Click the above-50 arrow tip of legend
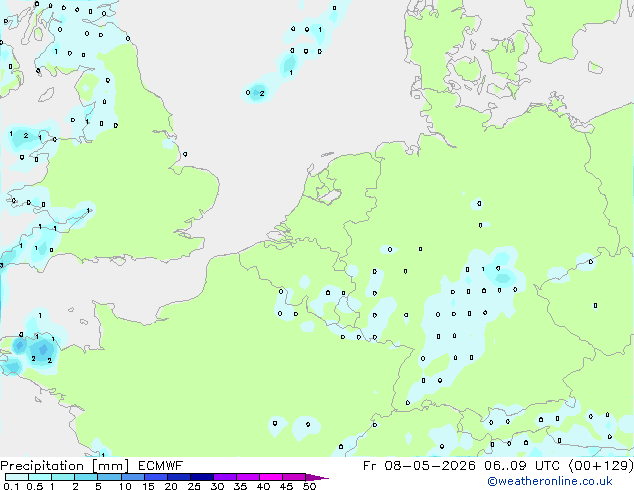Image resolution: width=634 pixels, height=490 pixels. [x=317, y=477]
